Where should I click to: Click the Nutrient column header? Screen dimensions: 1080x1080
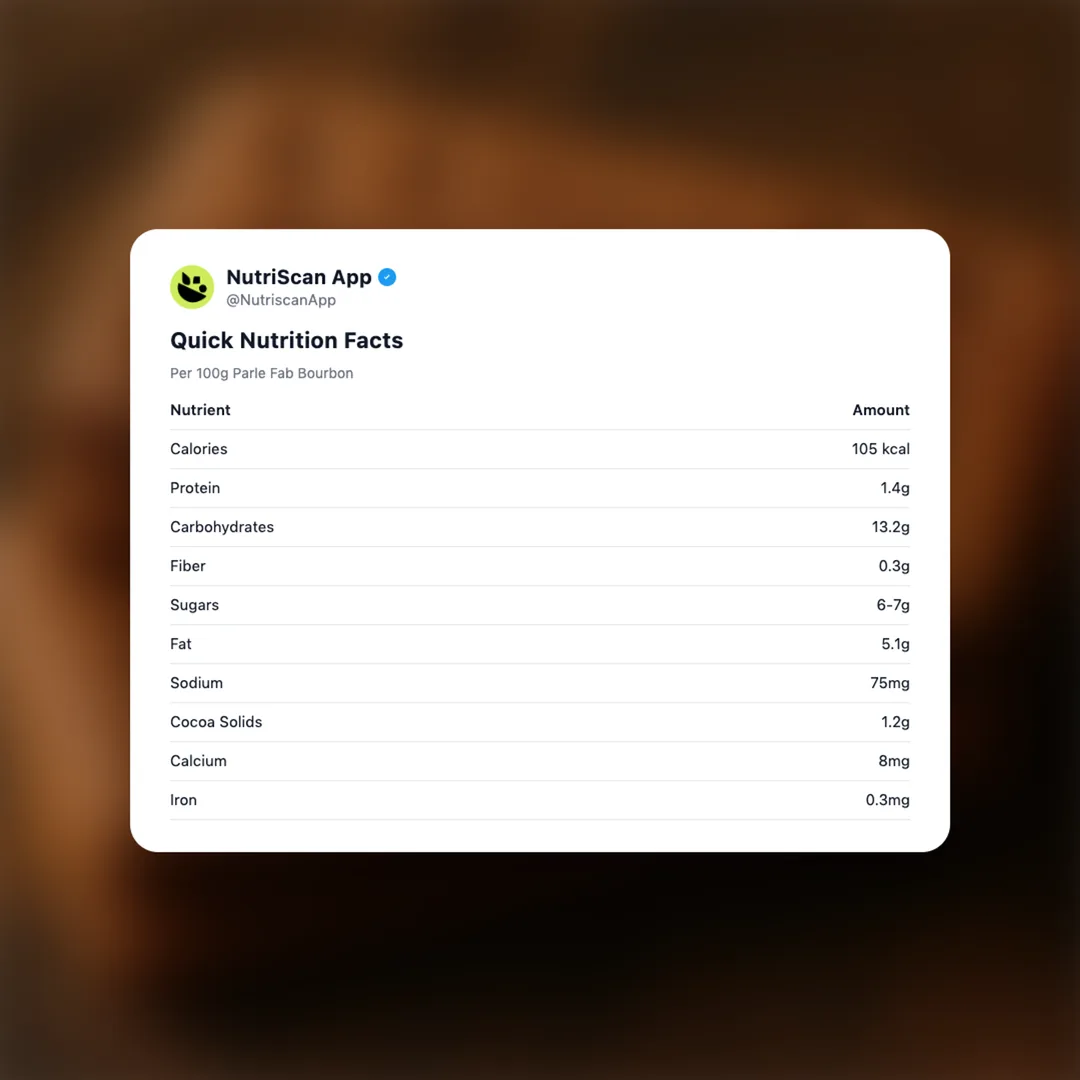coord(200,410)
